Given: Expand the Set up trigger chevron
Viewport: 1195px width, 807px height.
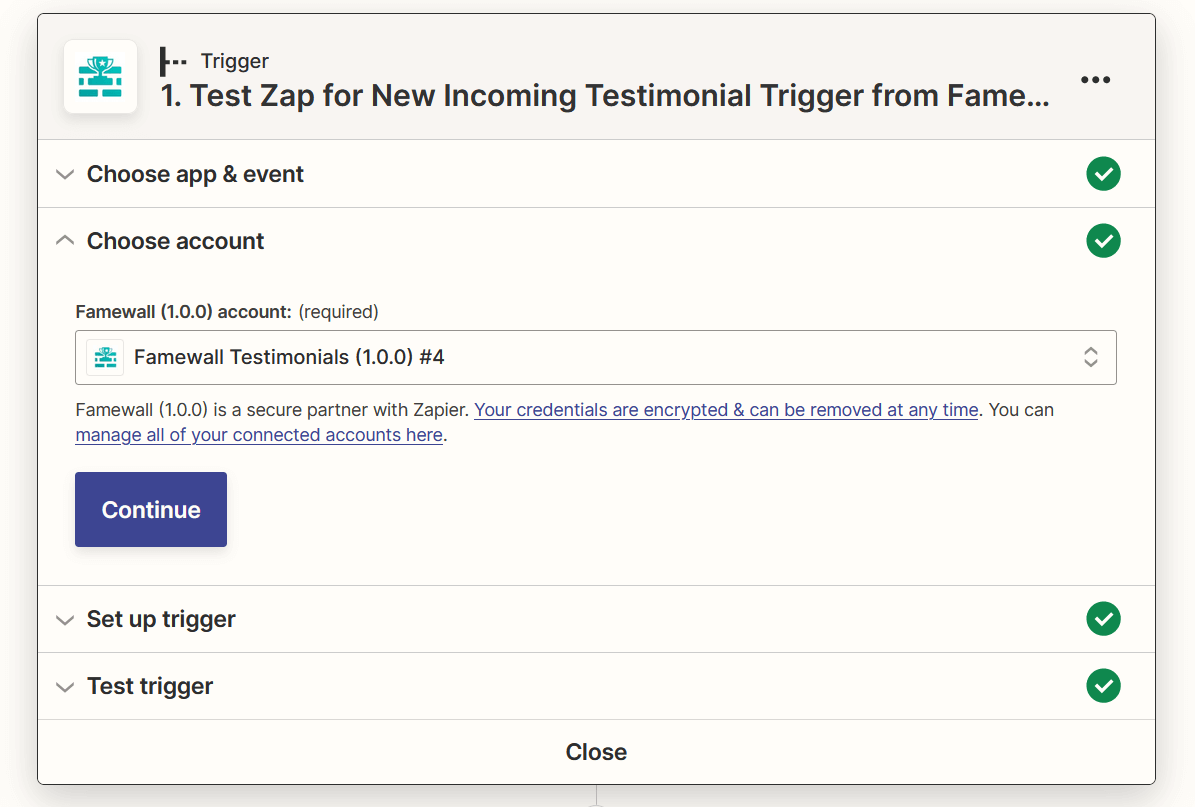Looking at the screenshot, I should click(65, 620).
